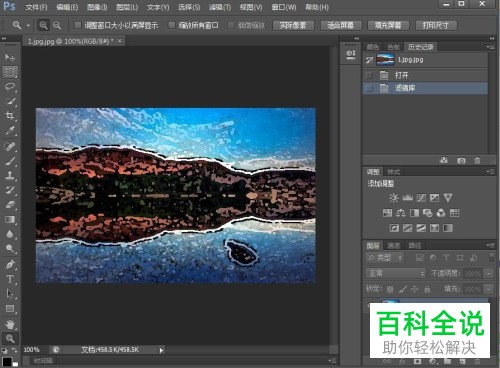Select the Hand tool
The height and width of the screenshot is (368, 500).
click(x=10, y=324)
